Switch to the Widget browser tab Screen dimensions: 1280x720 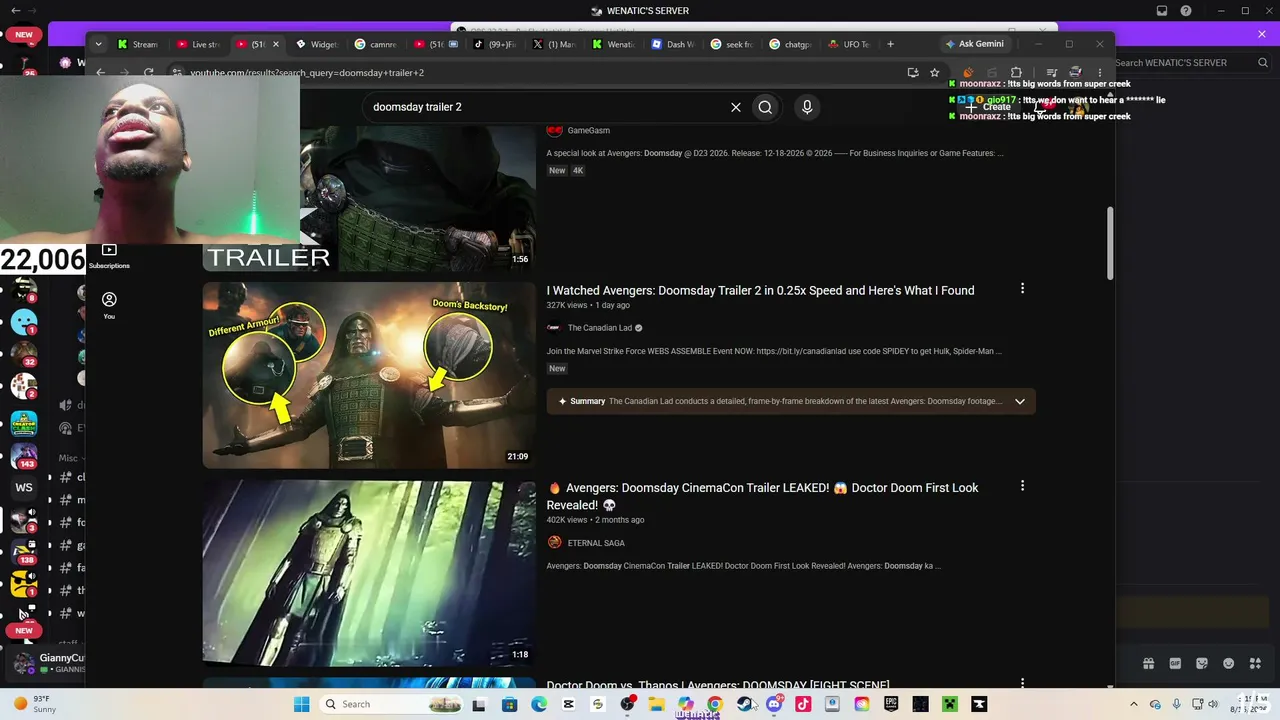(x=317, y=44)
